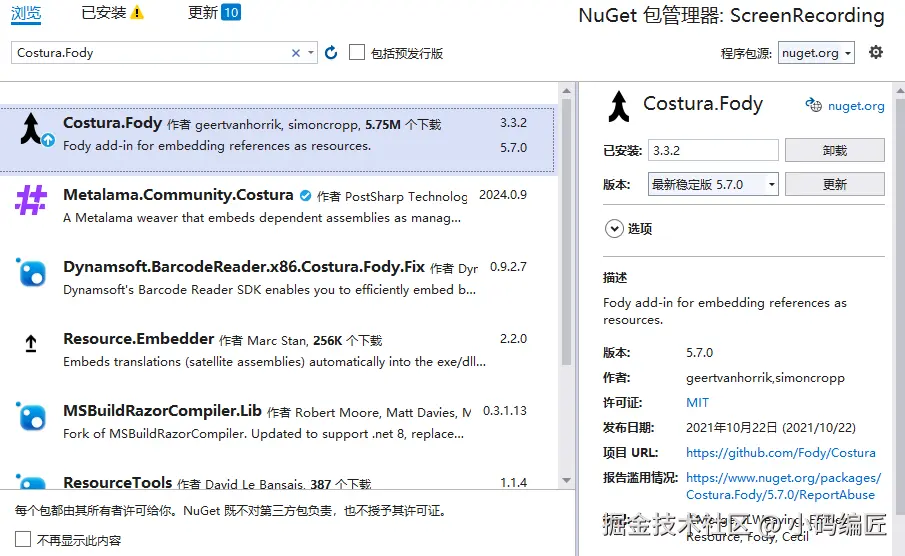This screenshot has height=556, width=905.
Task: Click the updates count badge 10
Action: pyautogui.click(x=231, y=12)
